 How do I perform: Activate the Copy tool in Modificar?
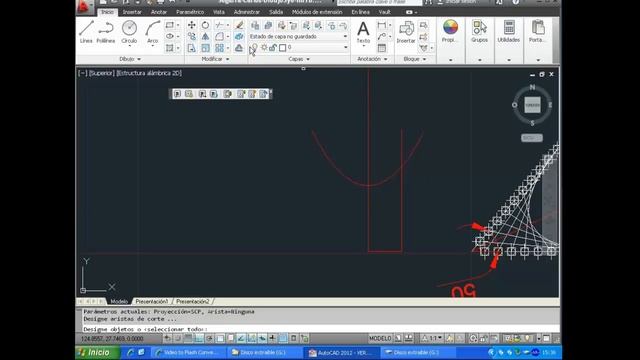[191, 36]
